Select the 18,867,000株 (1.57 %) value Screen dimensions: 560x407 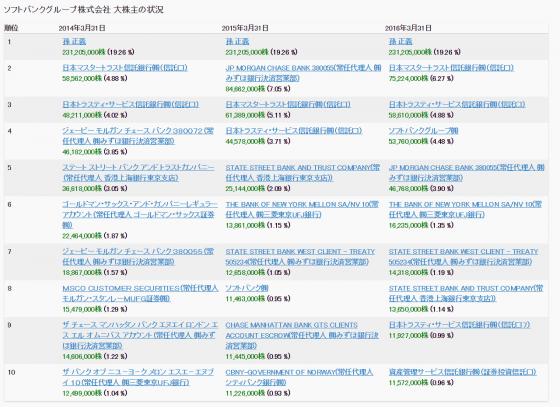pos(95,272)
